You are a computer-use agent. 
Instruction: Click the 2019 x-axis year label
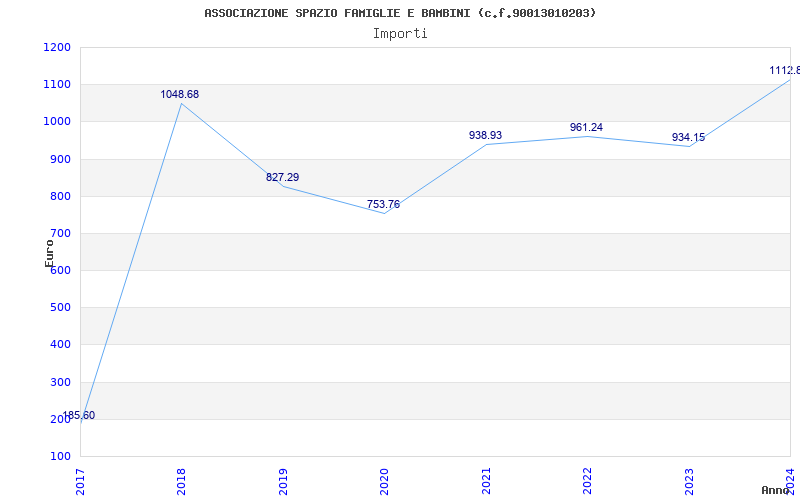[283, 481]
